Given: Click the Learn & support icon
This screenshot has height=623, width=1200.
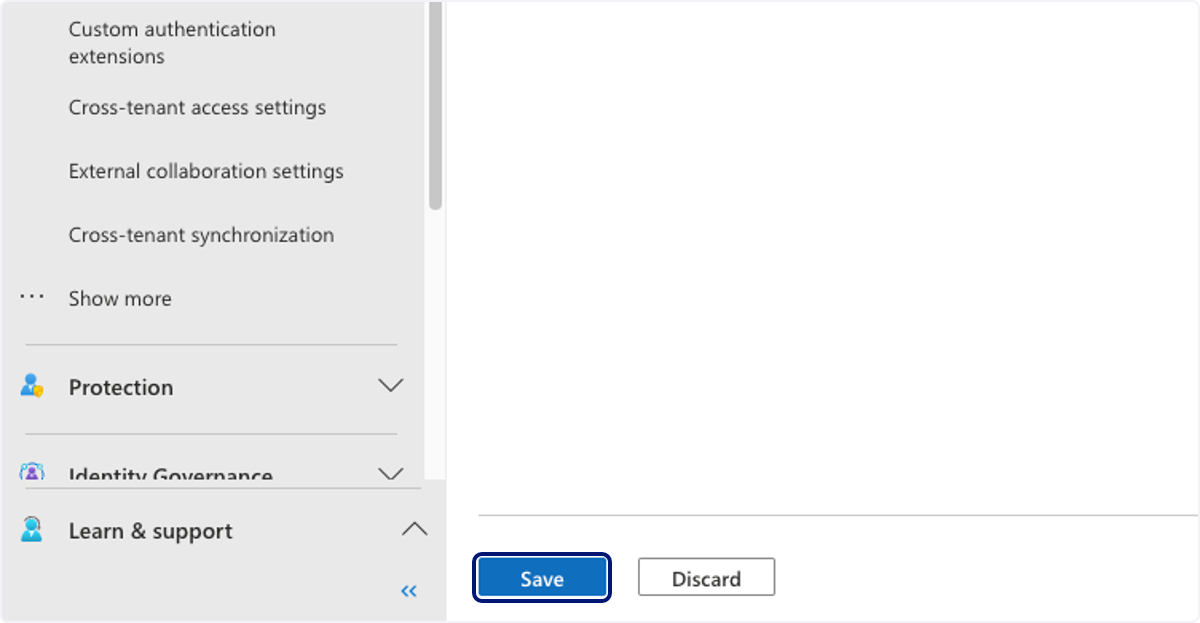Looking at the screenshot, I should 32,530.
